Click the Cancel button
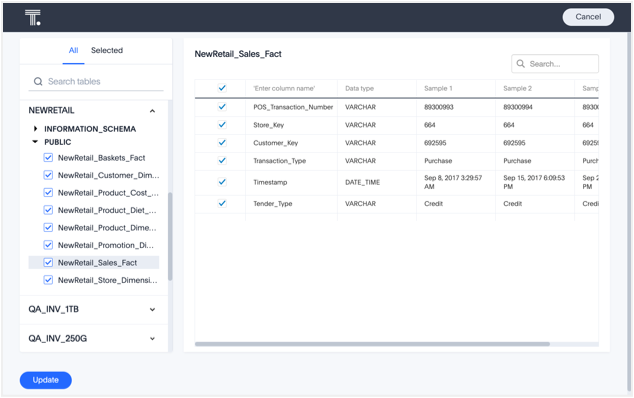Image resolution: width=634 pixels, height=398 pixels. pyautogui.click(x=588, y=17)
